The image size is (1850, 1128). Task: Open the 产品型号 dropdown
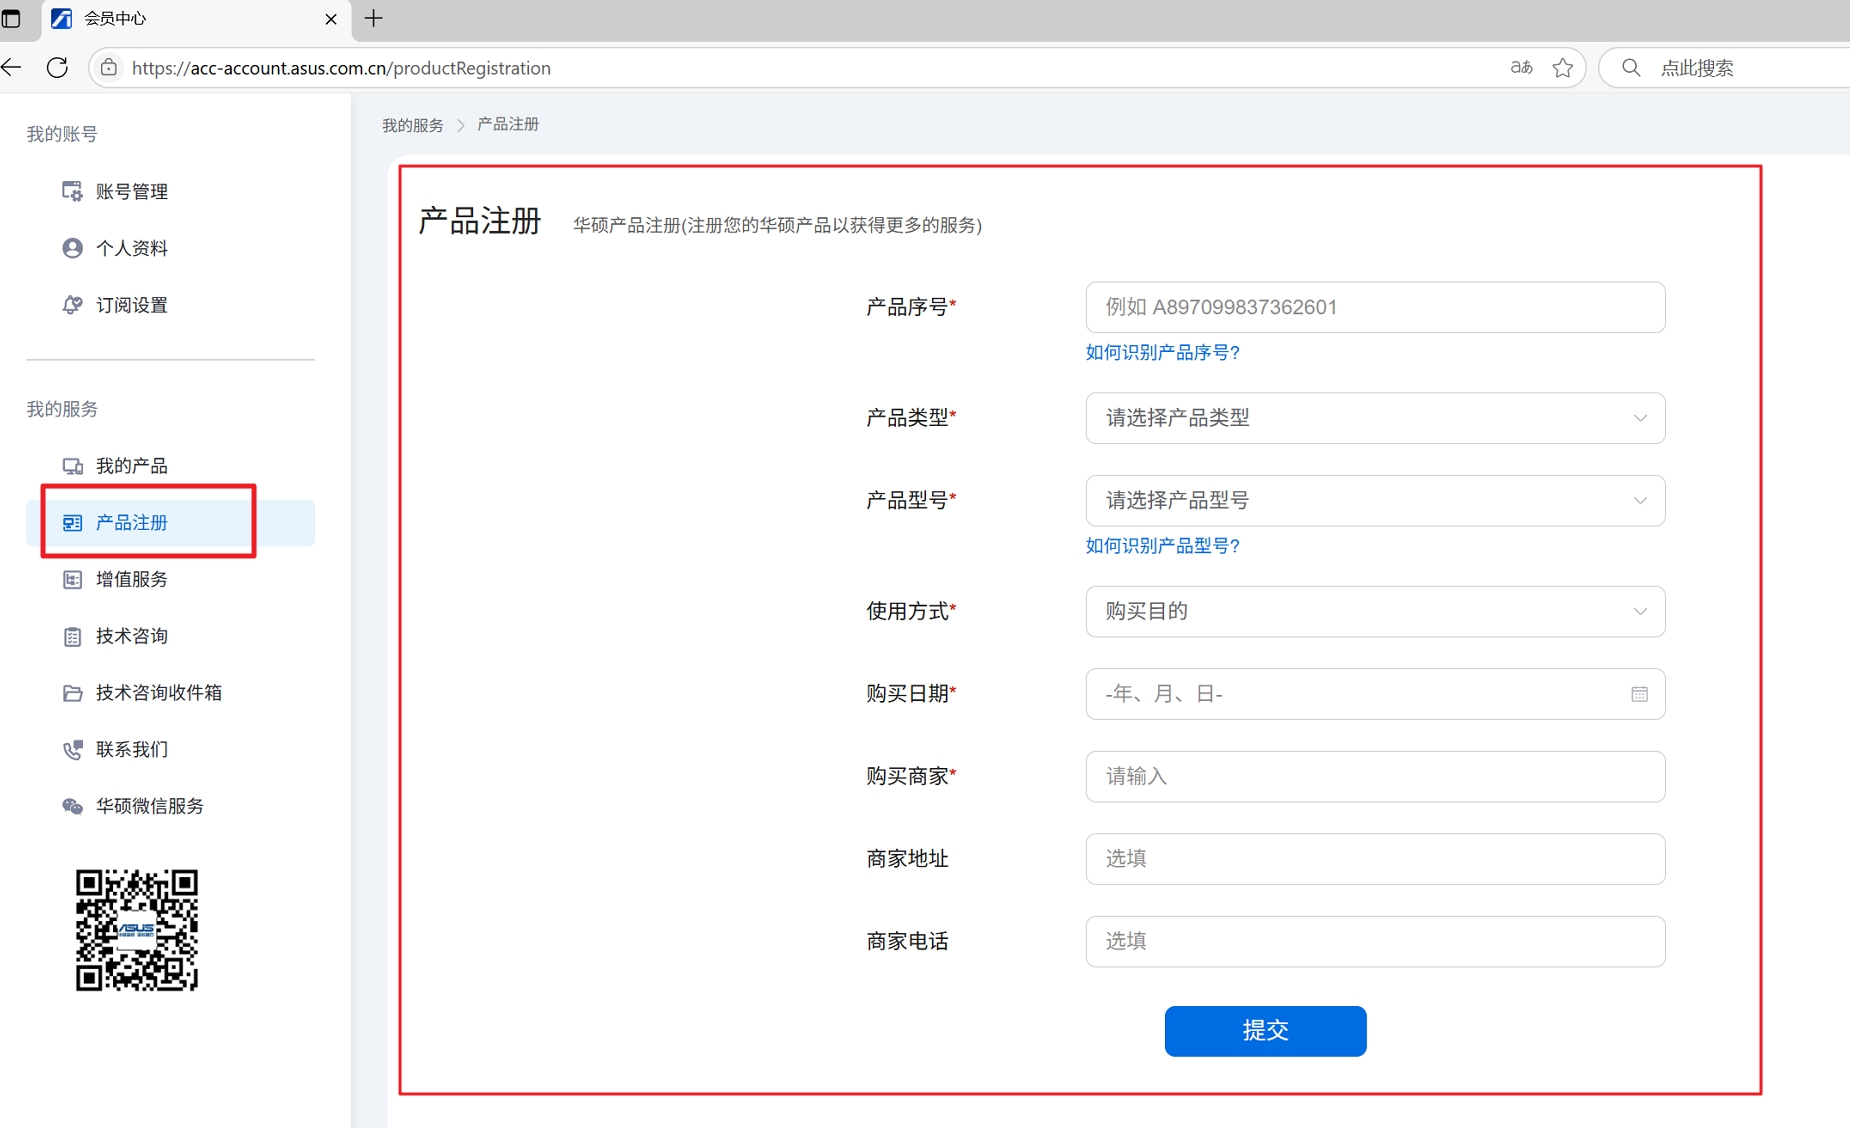point(1375,500)
